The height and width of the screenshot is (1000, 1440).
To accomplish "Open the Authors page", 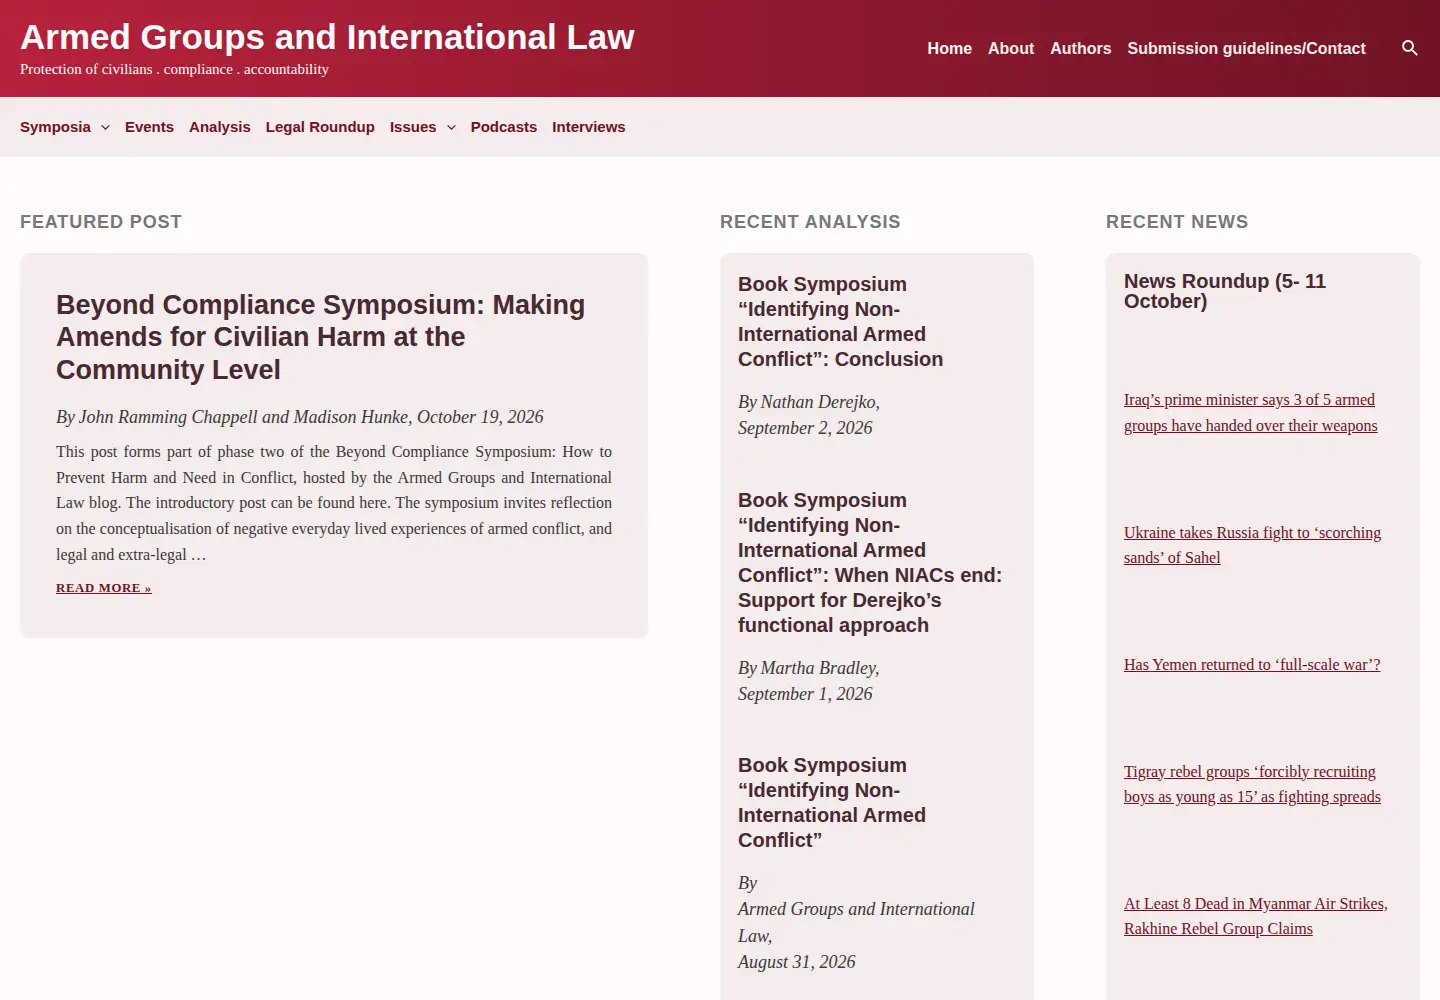I will pyautogui.click(x=1080, y=48).
